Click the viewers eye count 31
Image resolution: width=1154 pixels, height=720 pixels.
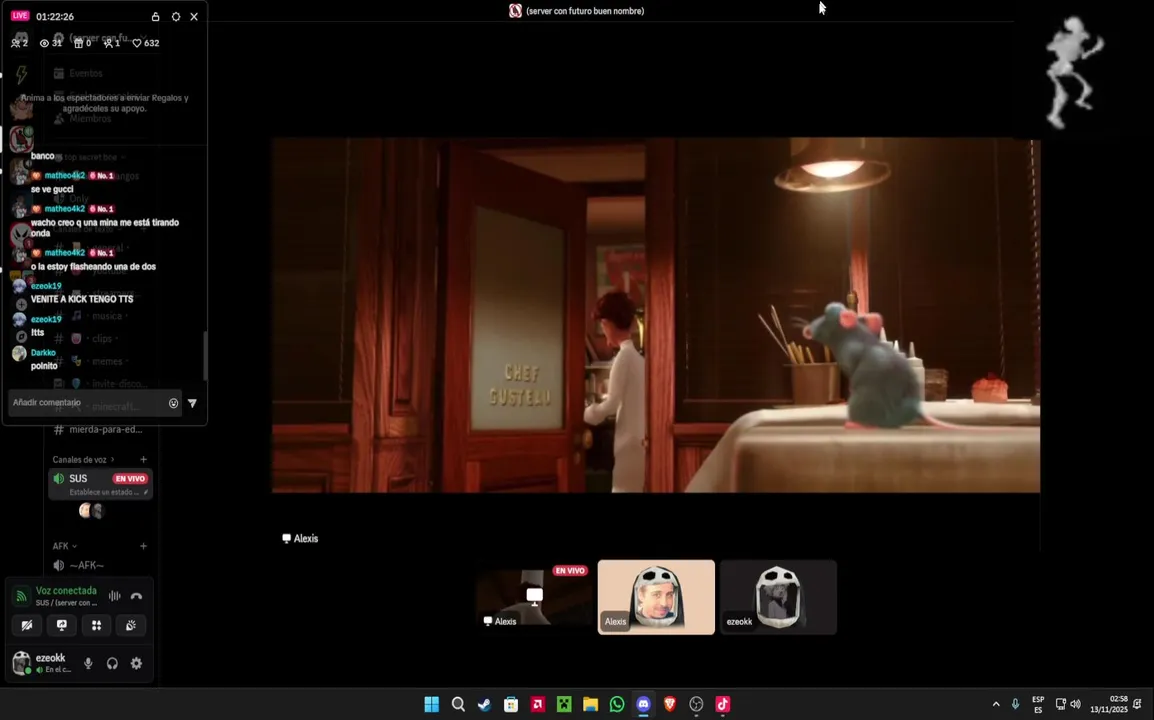[x=51, y=43]
